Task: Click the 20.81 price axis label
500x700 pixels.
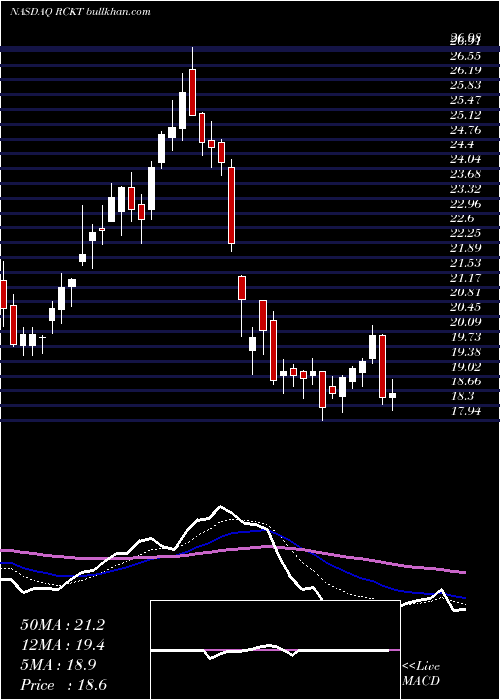Action: pyautogui.click(x=468, y=292)
